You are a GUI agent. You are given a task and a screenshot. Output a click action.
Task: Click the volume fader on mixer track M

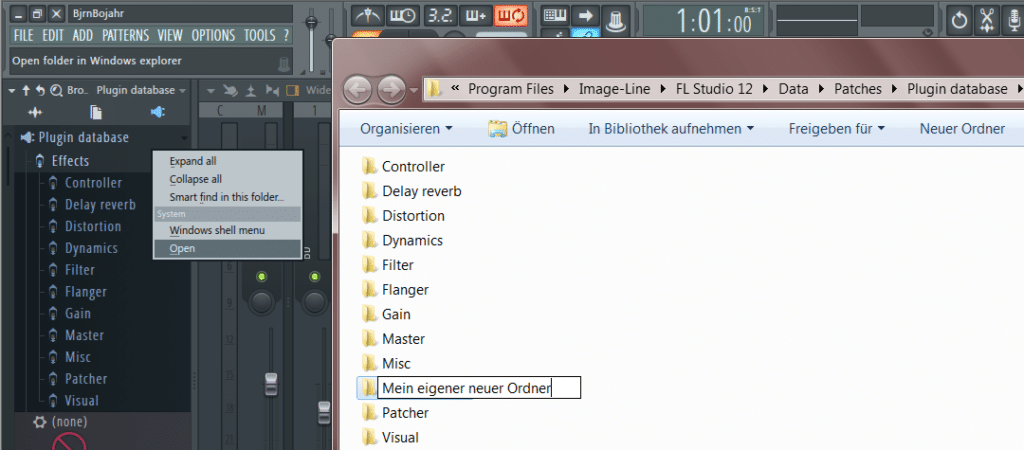coord(272,383)
